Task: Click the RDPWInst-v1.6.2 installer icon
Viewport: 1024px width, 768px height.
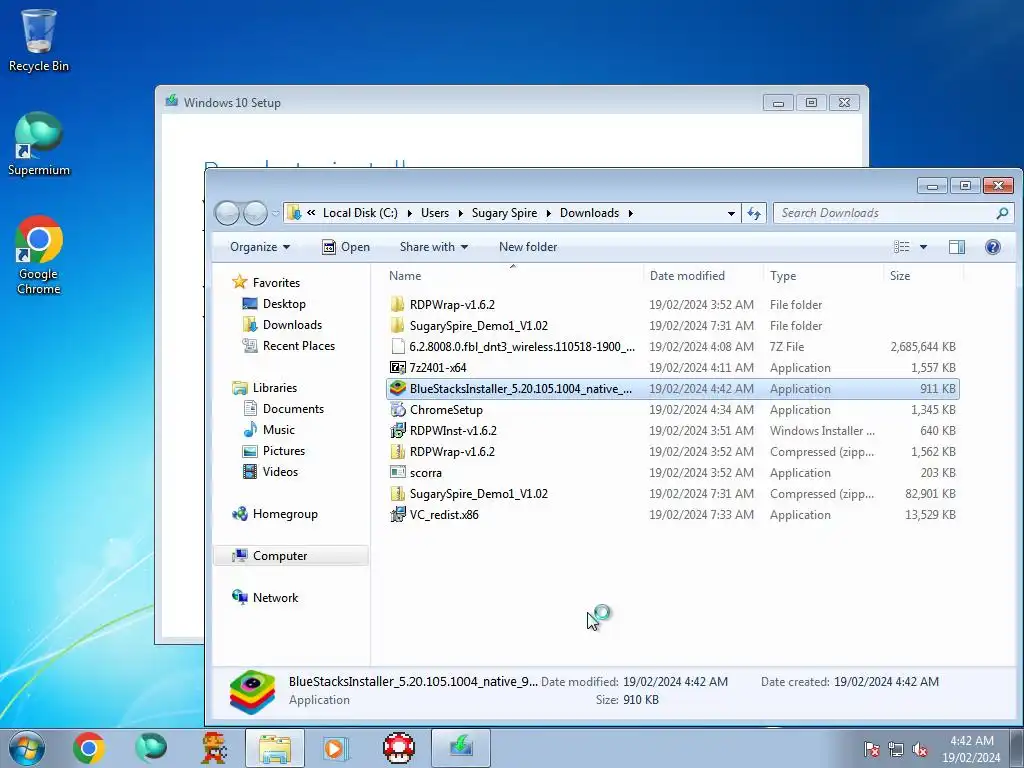Action: coord(398,430)
